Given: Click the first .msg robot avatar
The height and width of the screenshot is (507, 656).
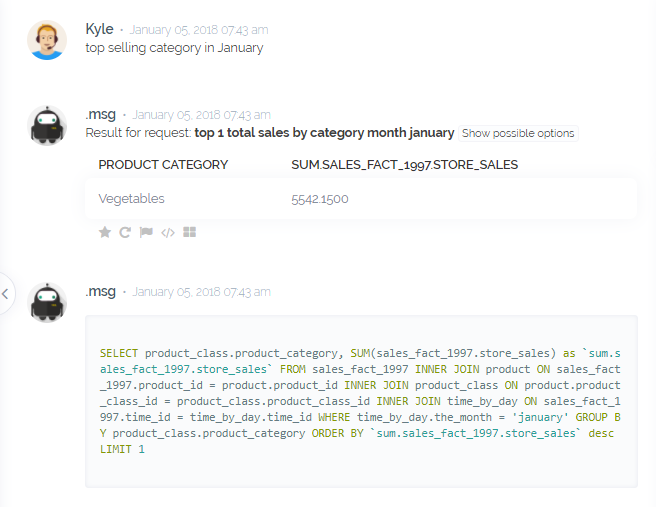Looking at the screenshot, I should [47, 125].
